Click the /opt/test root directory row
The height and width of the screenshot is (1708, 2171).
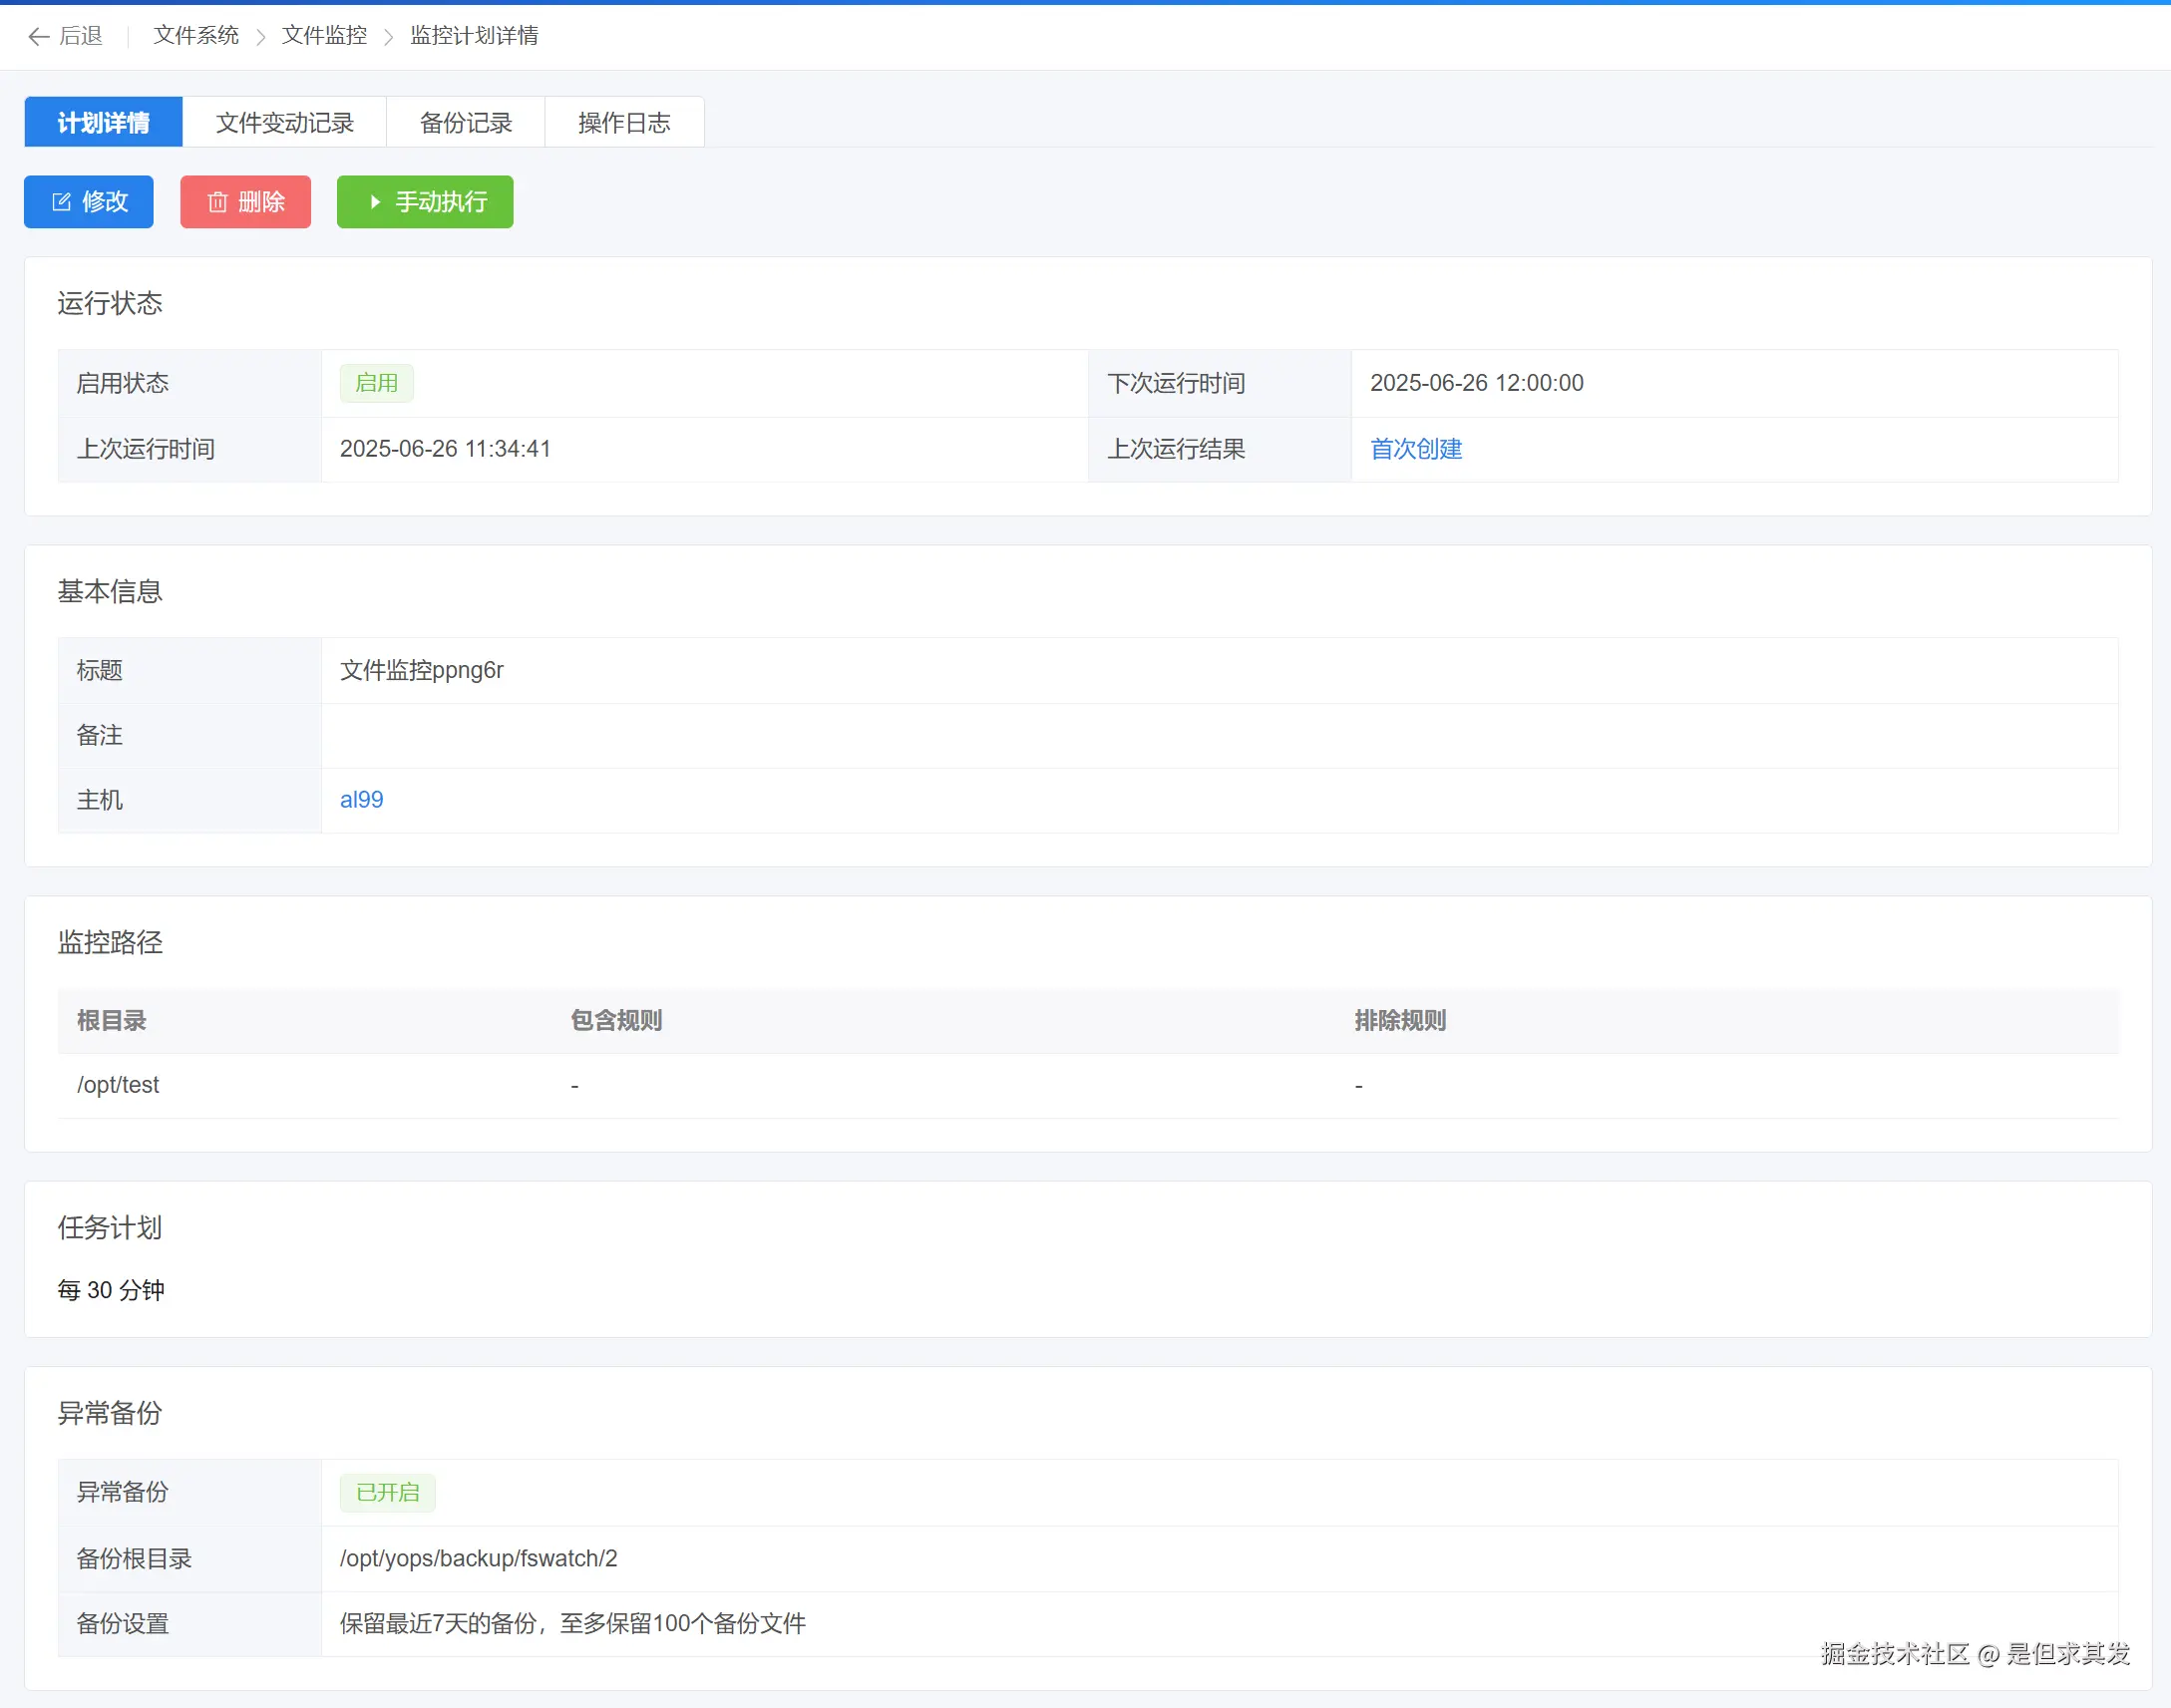click(x=118, y=1085)
